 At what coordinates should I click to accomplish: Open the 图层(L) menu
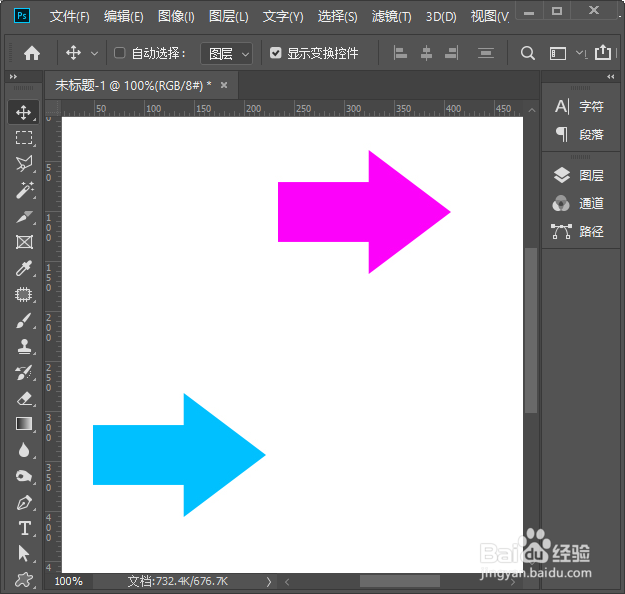tap(228, 16)
